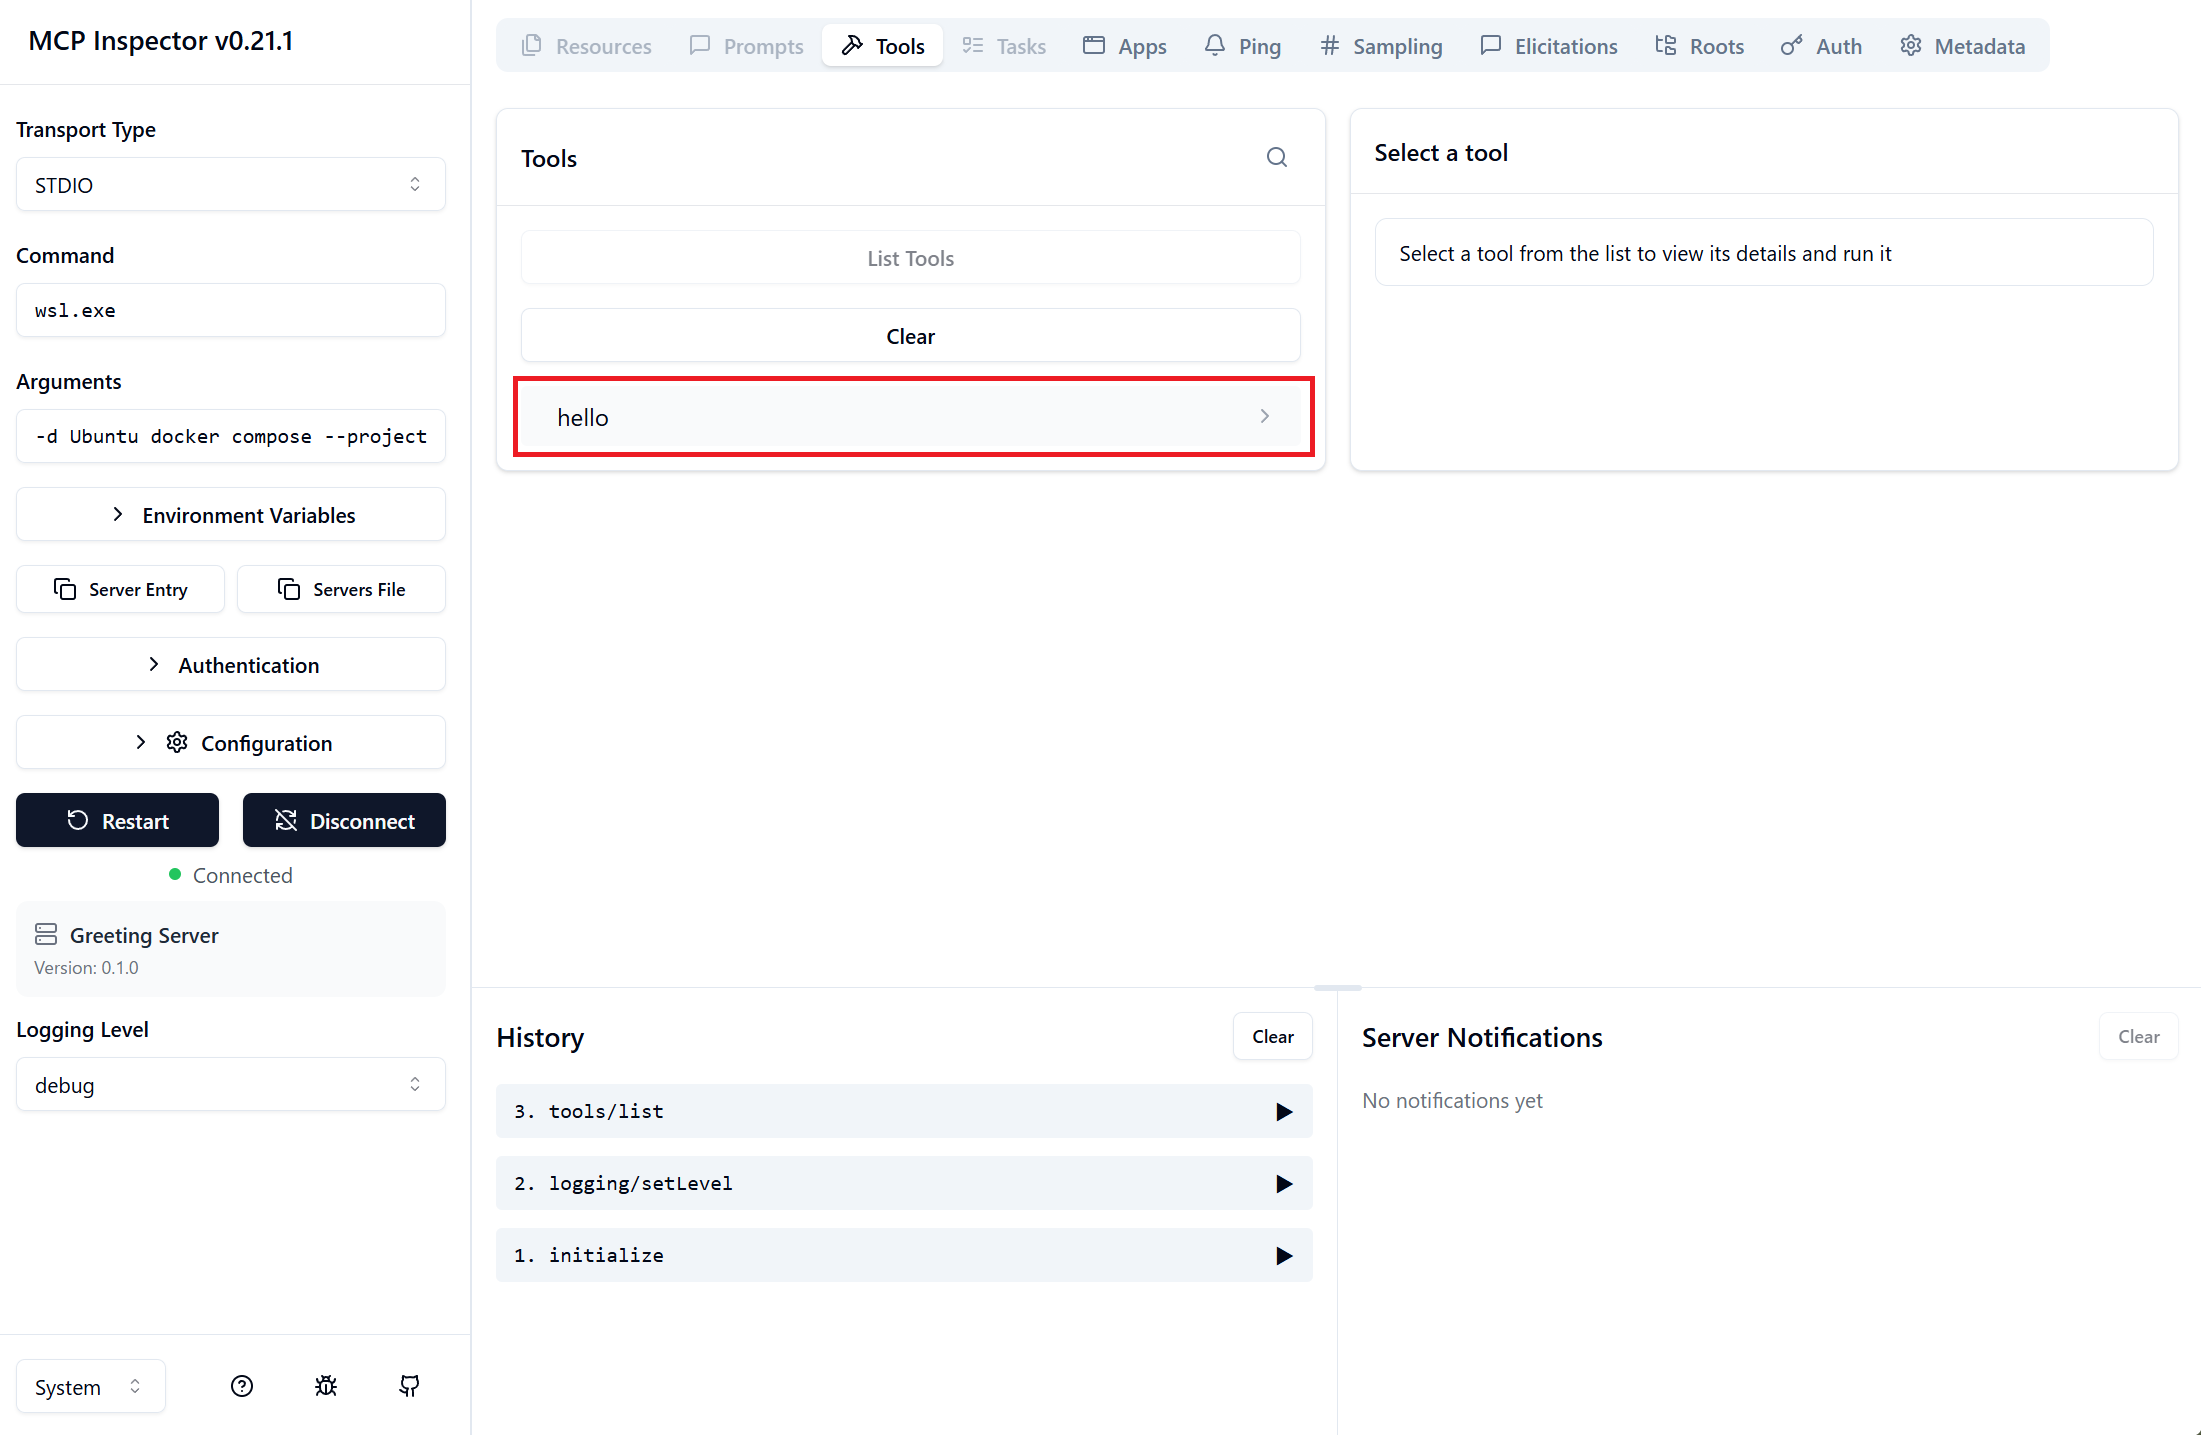Click 'No notifications yet' text
2201x1435 pixels.
click(1452, 1101)
